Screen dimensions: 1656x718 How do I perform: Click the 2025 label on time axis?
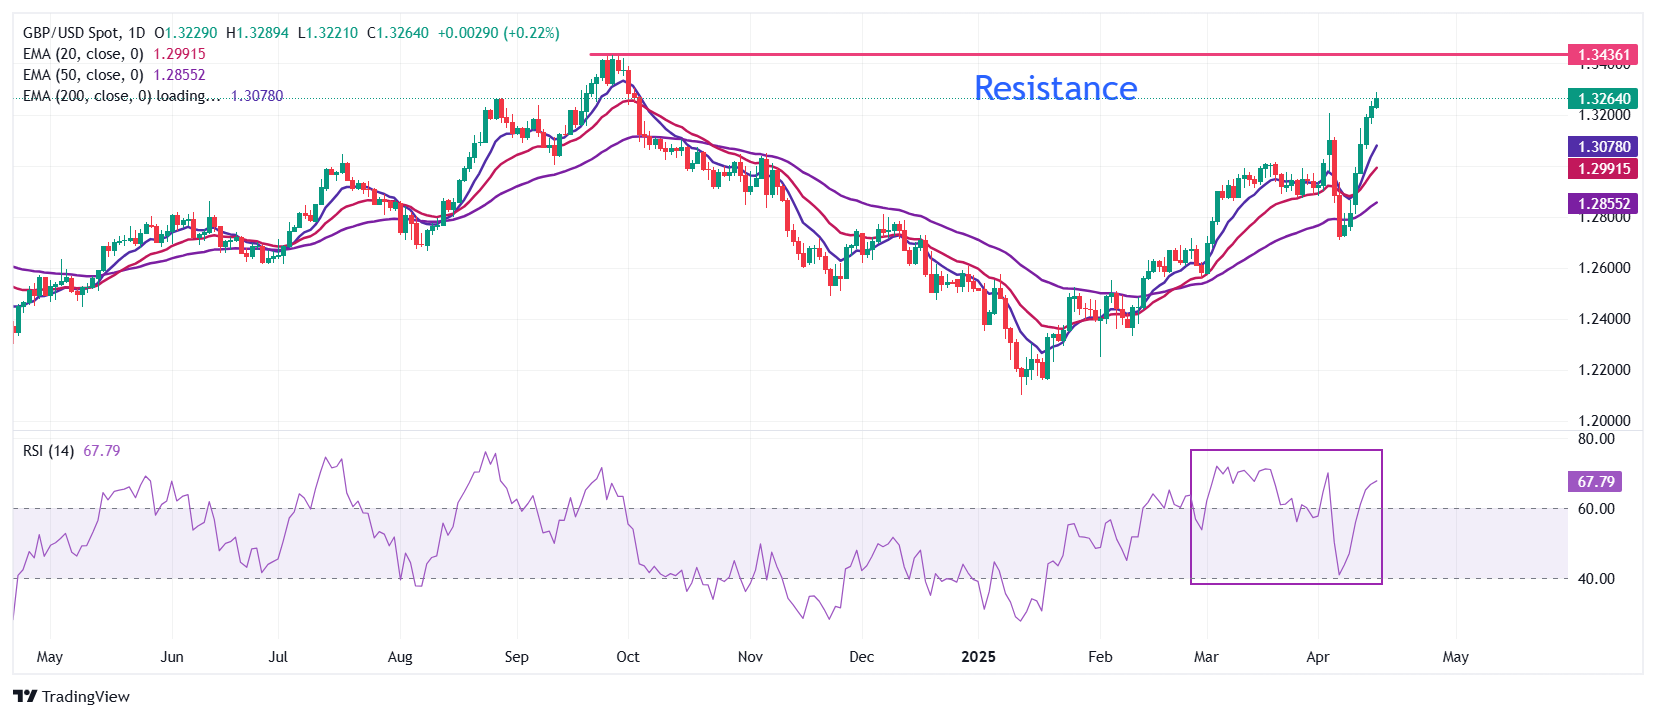pyautogui.click(x=978, y=657)
